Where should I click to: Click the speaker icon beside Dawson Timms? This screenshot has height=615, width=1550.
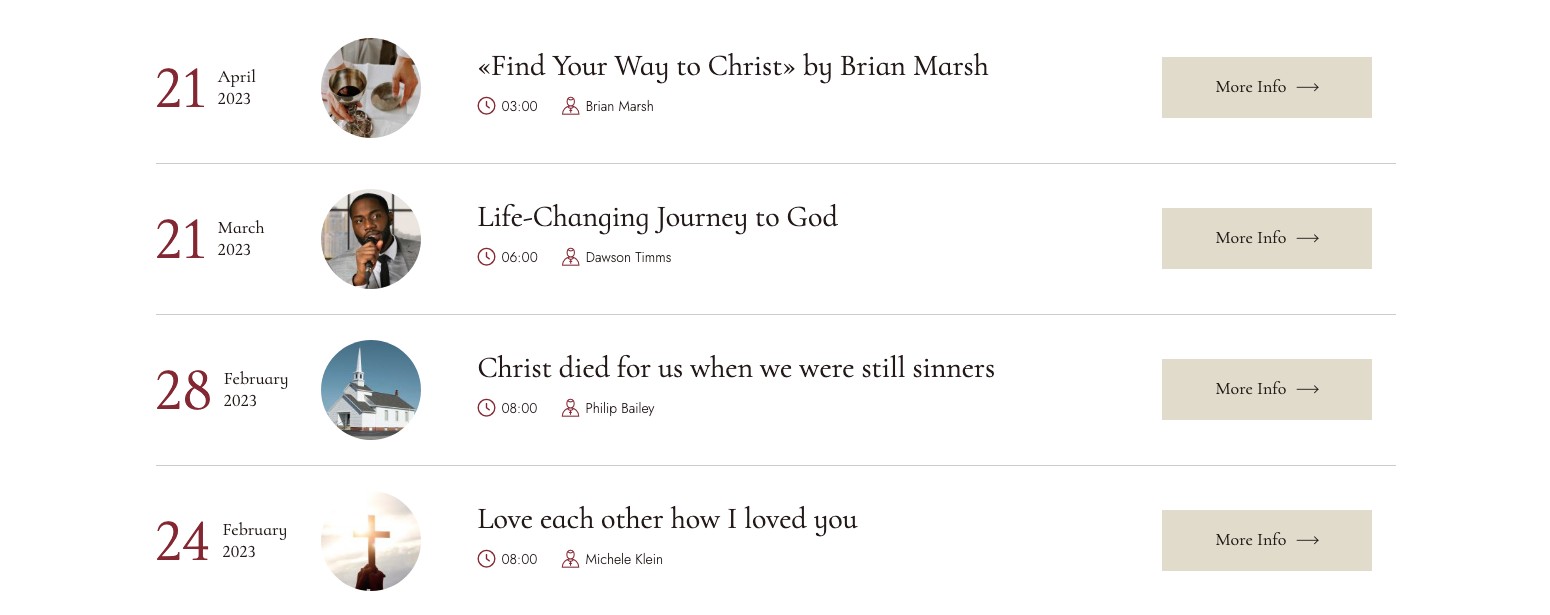pyautogui.click(x=570, y=257)
